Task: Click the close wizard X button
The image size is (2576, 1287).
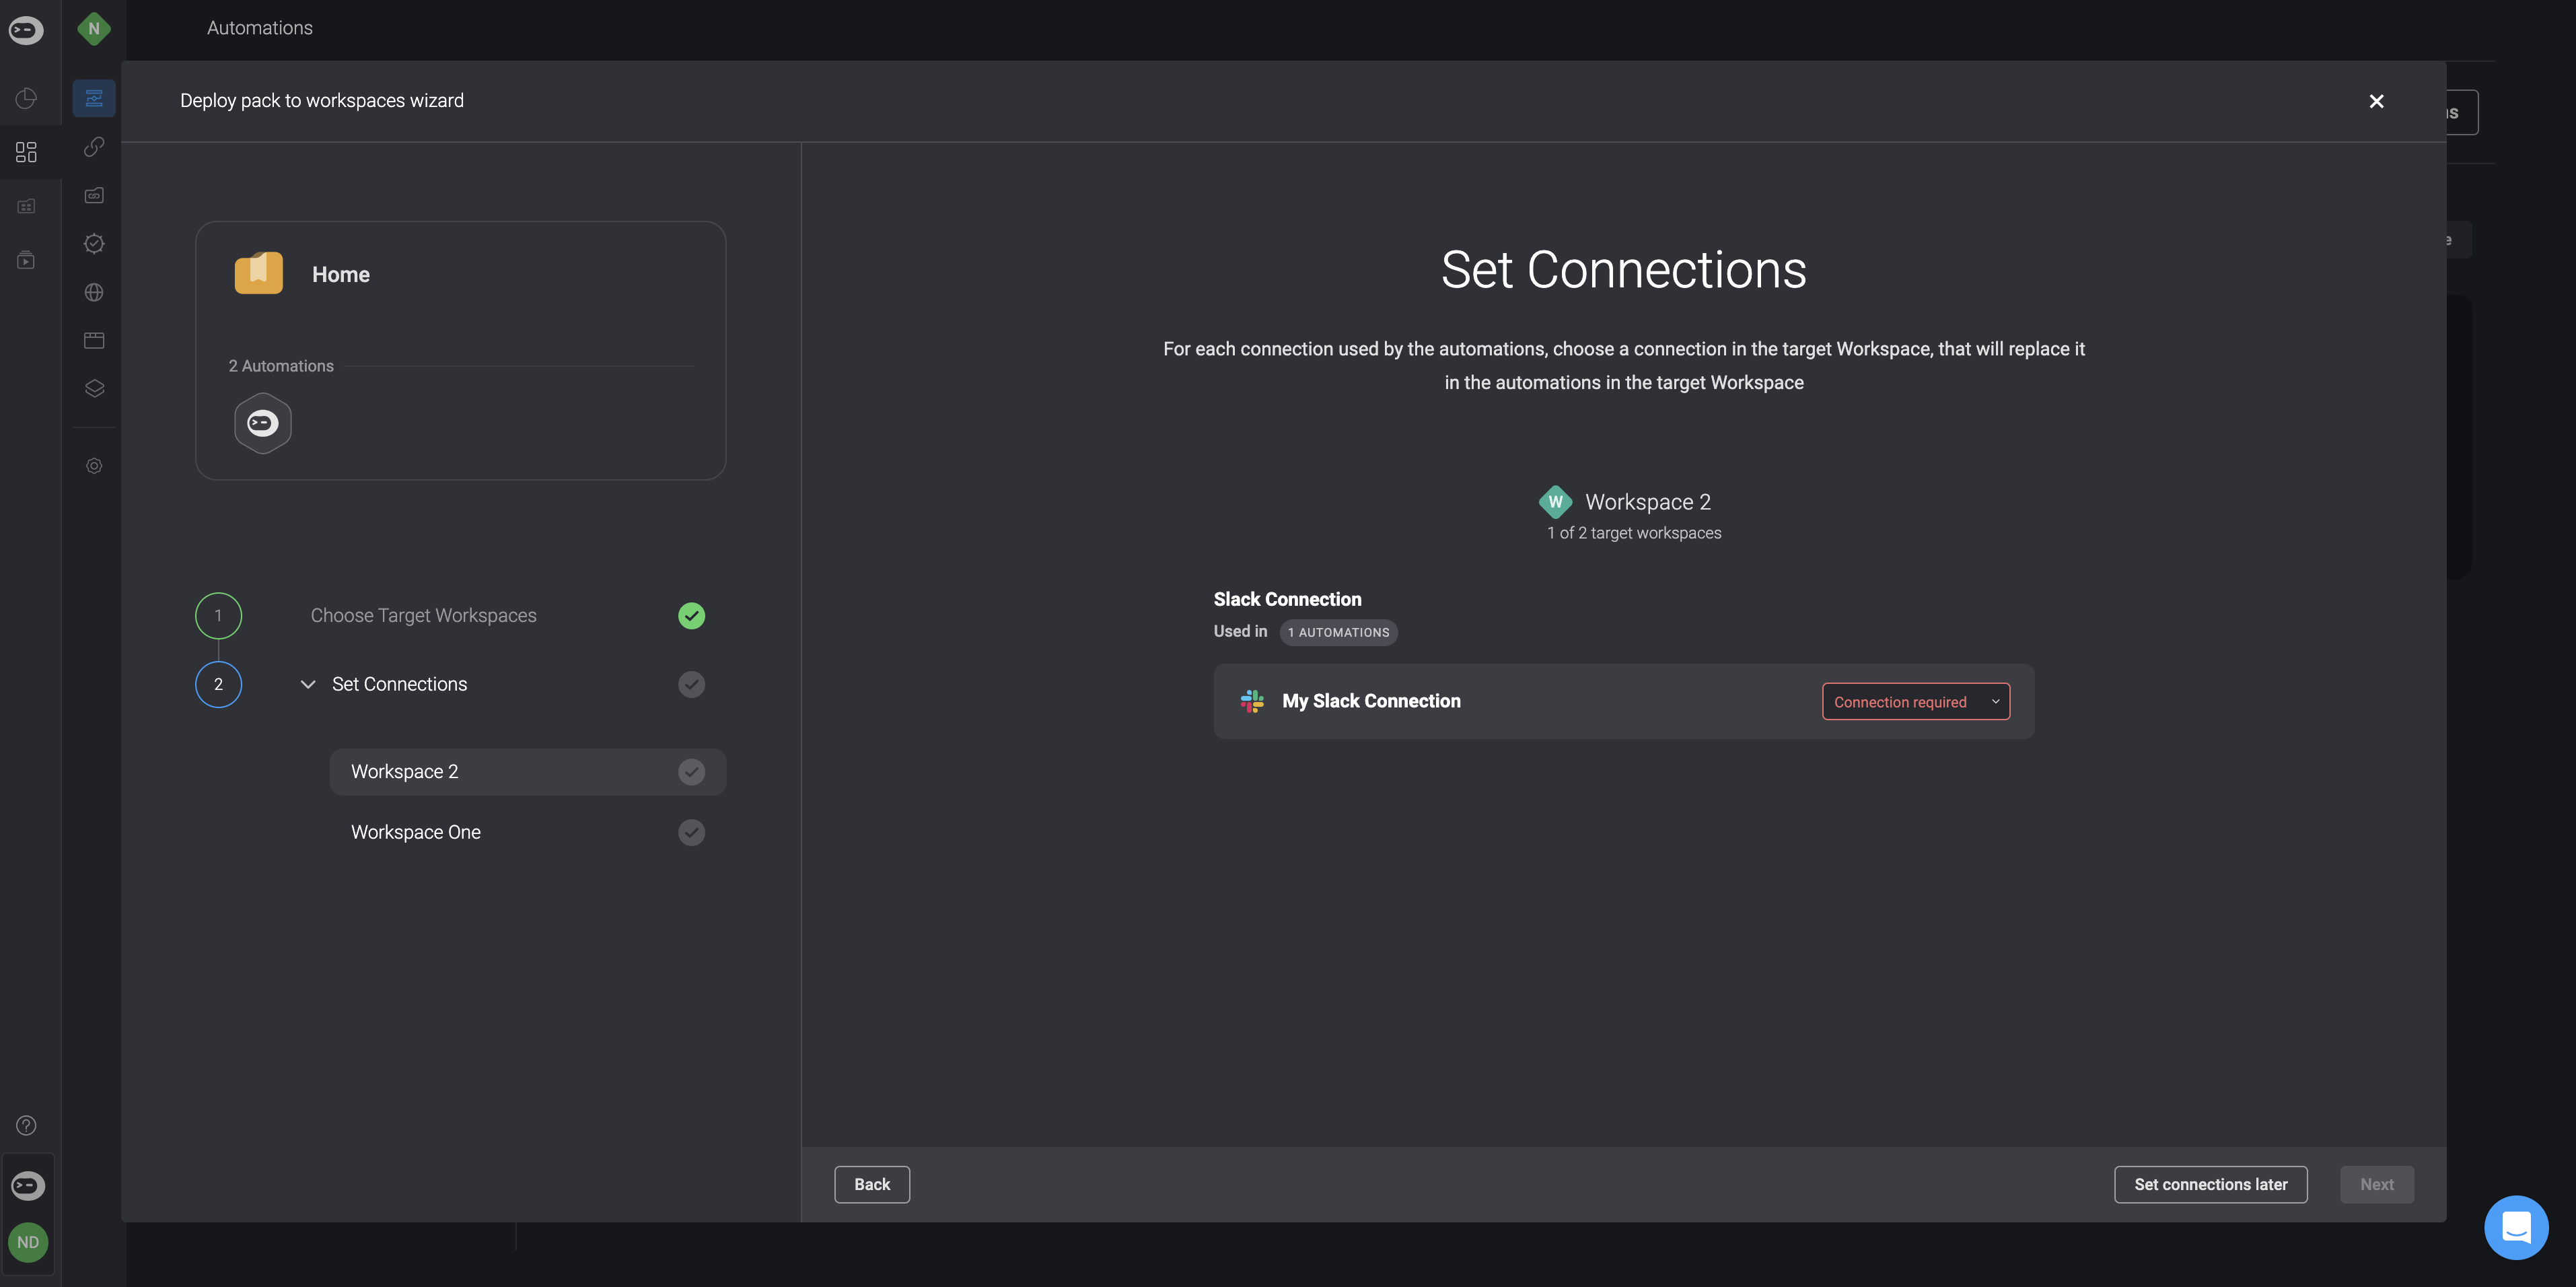Action: click(x=2377, y=102)
